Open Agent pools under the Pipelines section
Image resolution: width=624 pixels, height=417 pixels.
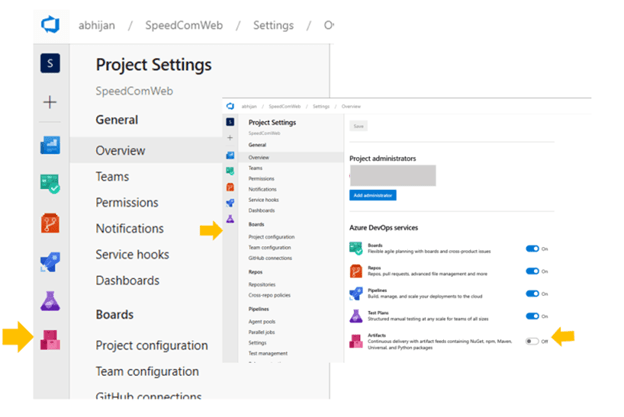(262, 321)
